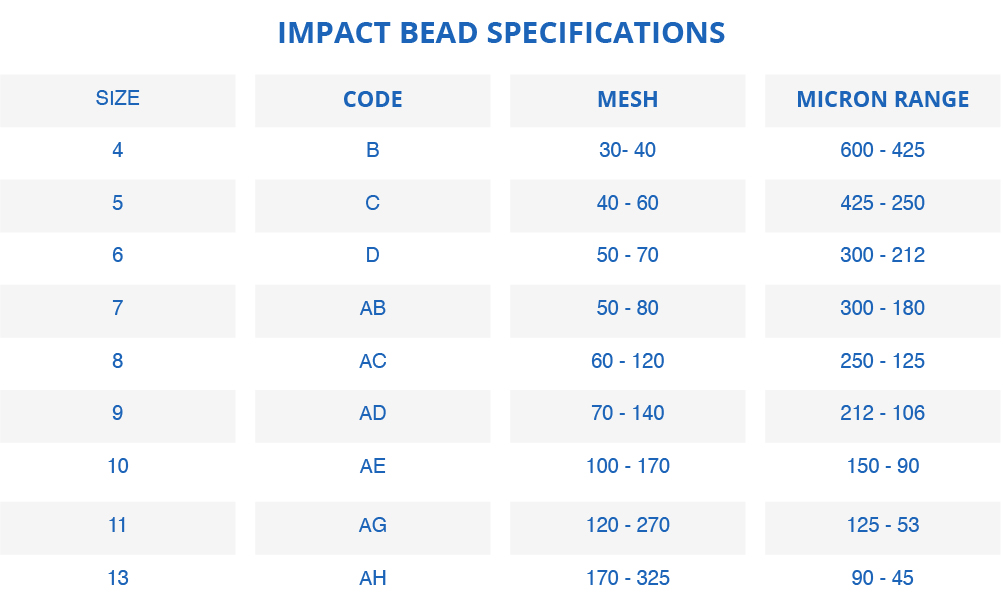Click the CODE column header
The height and width of the screenshot is (614, 1003).
[x=373, y=99]
